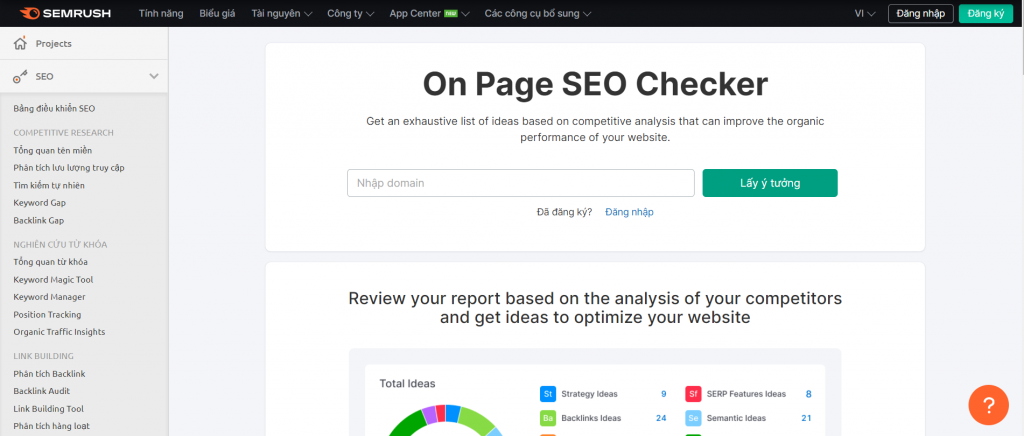Open the Projects home icon
The width and height of the screenshot is (1024, 436).
(20, 44)
